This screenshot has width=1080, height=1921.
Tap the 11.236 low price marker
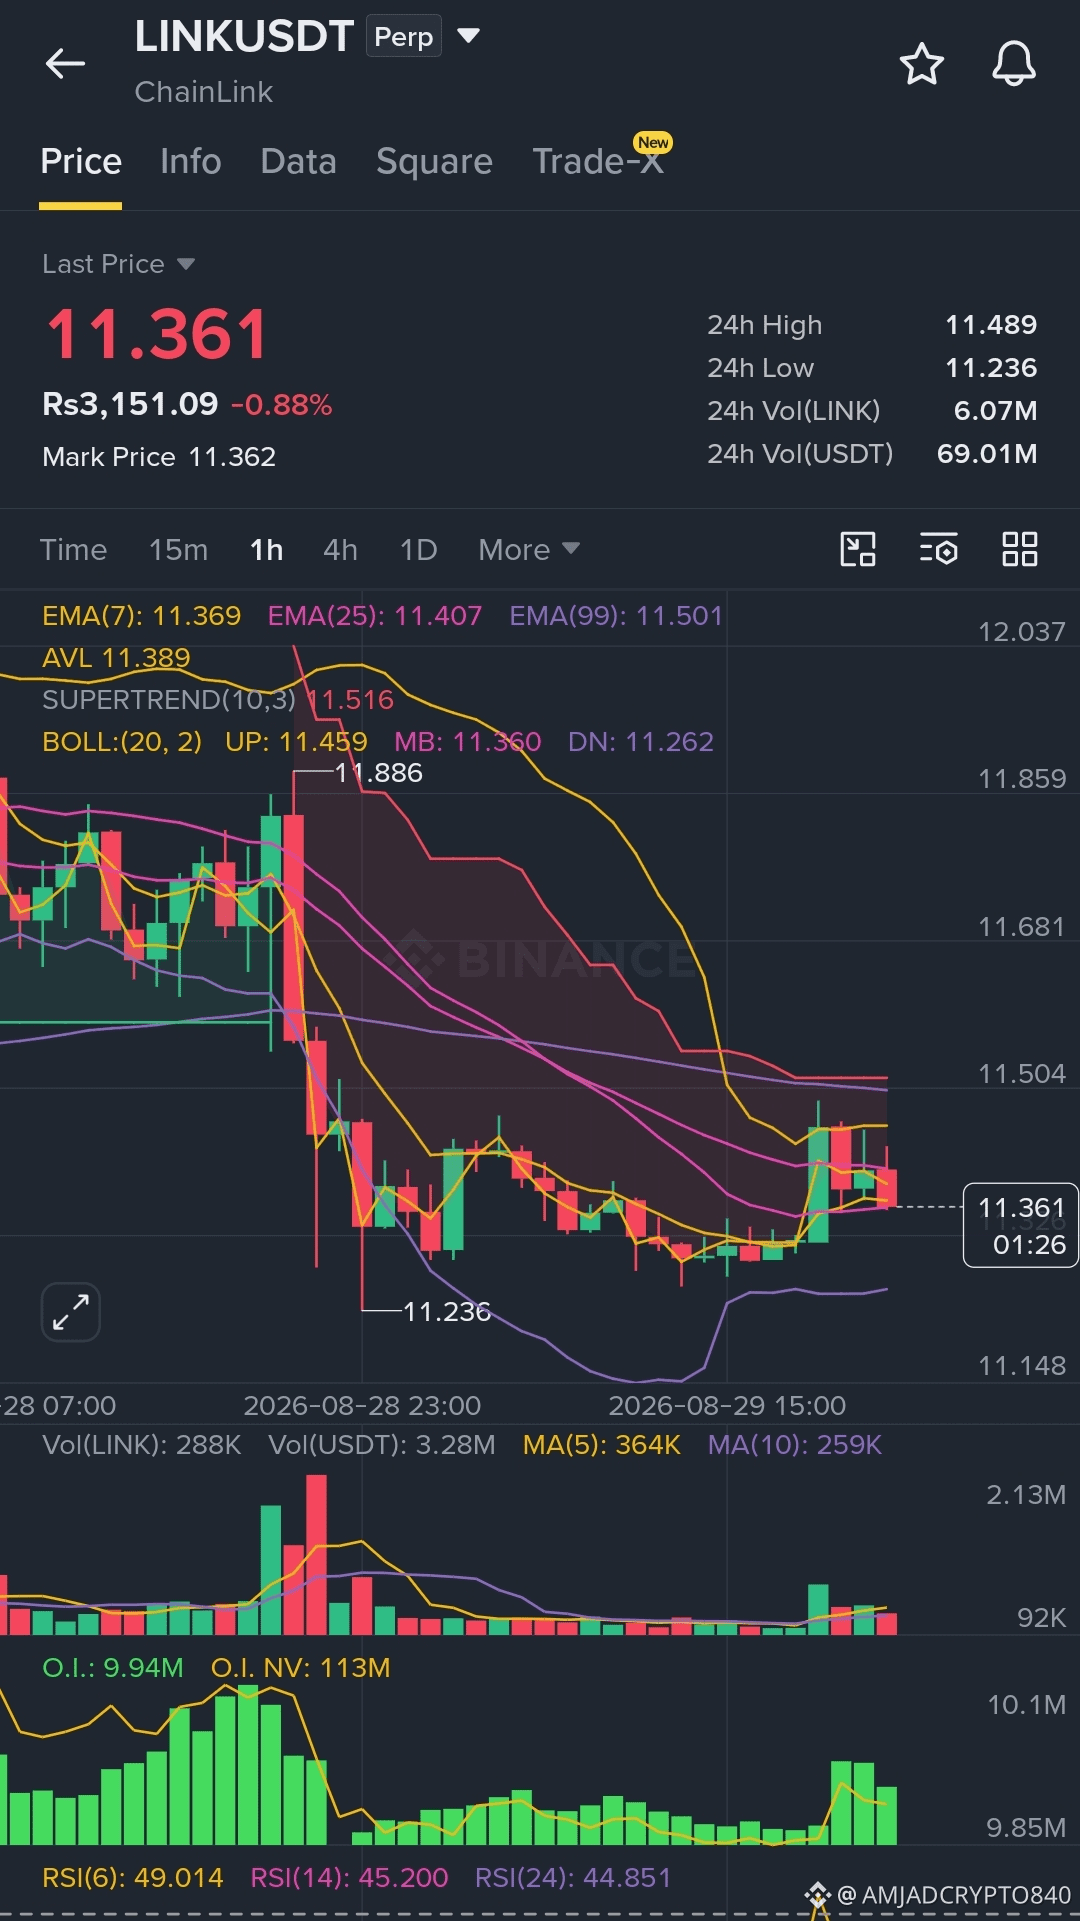click(446, 1311)
